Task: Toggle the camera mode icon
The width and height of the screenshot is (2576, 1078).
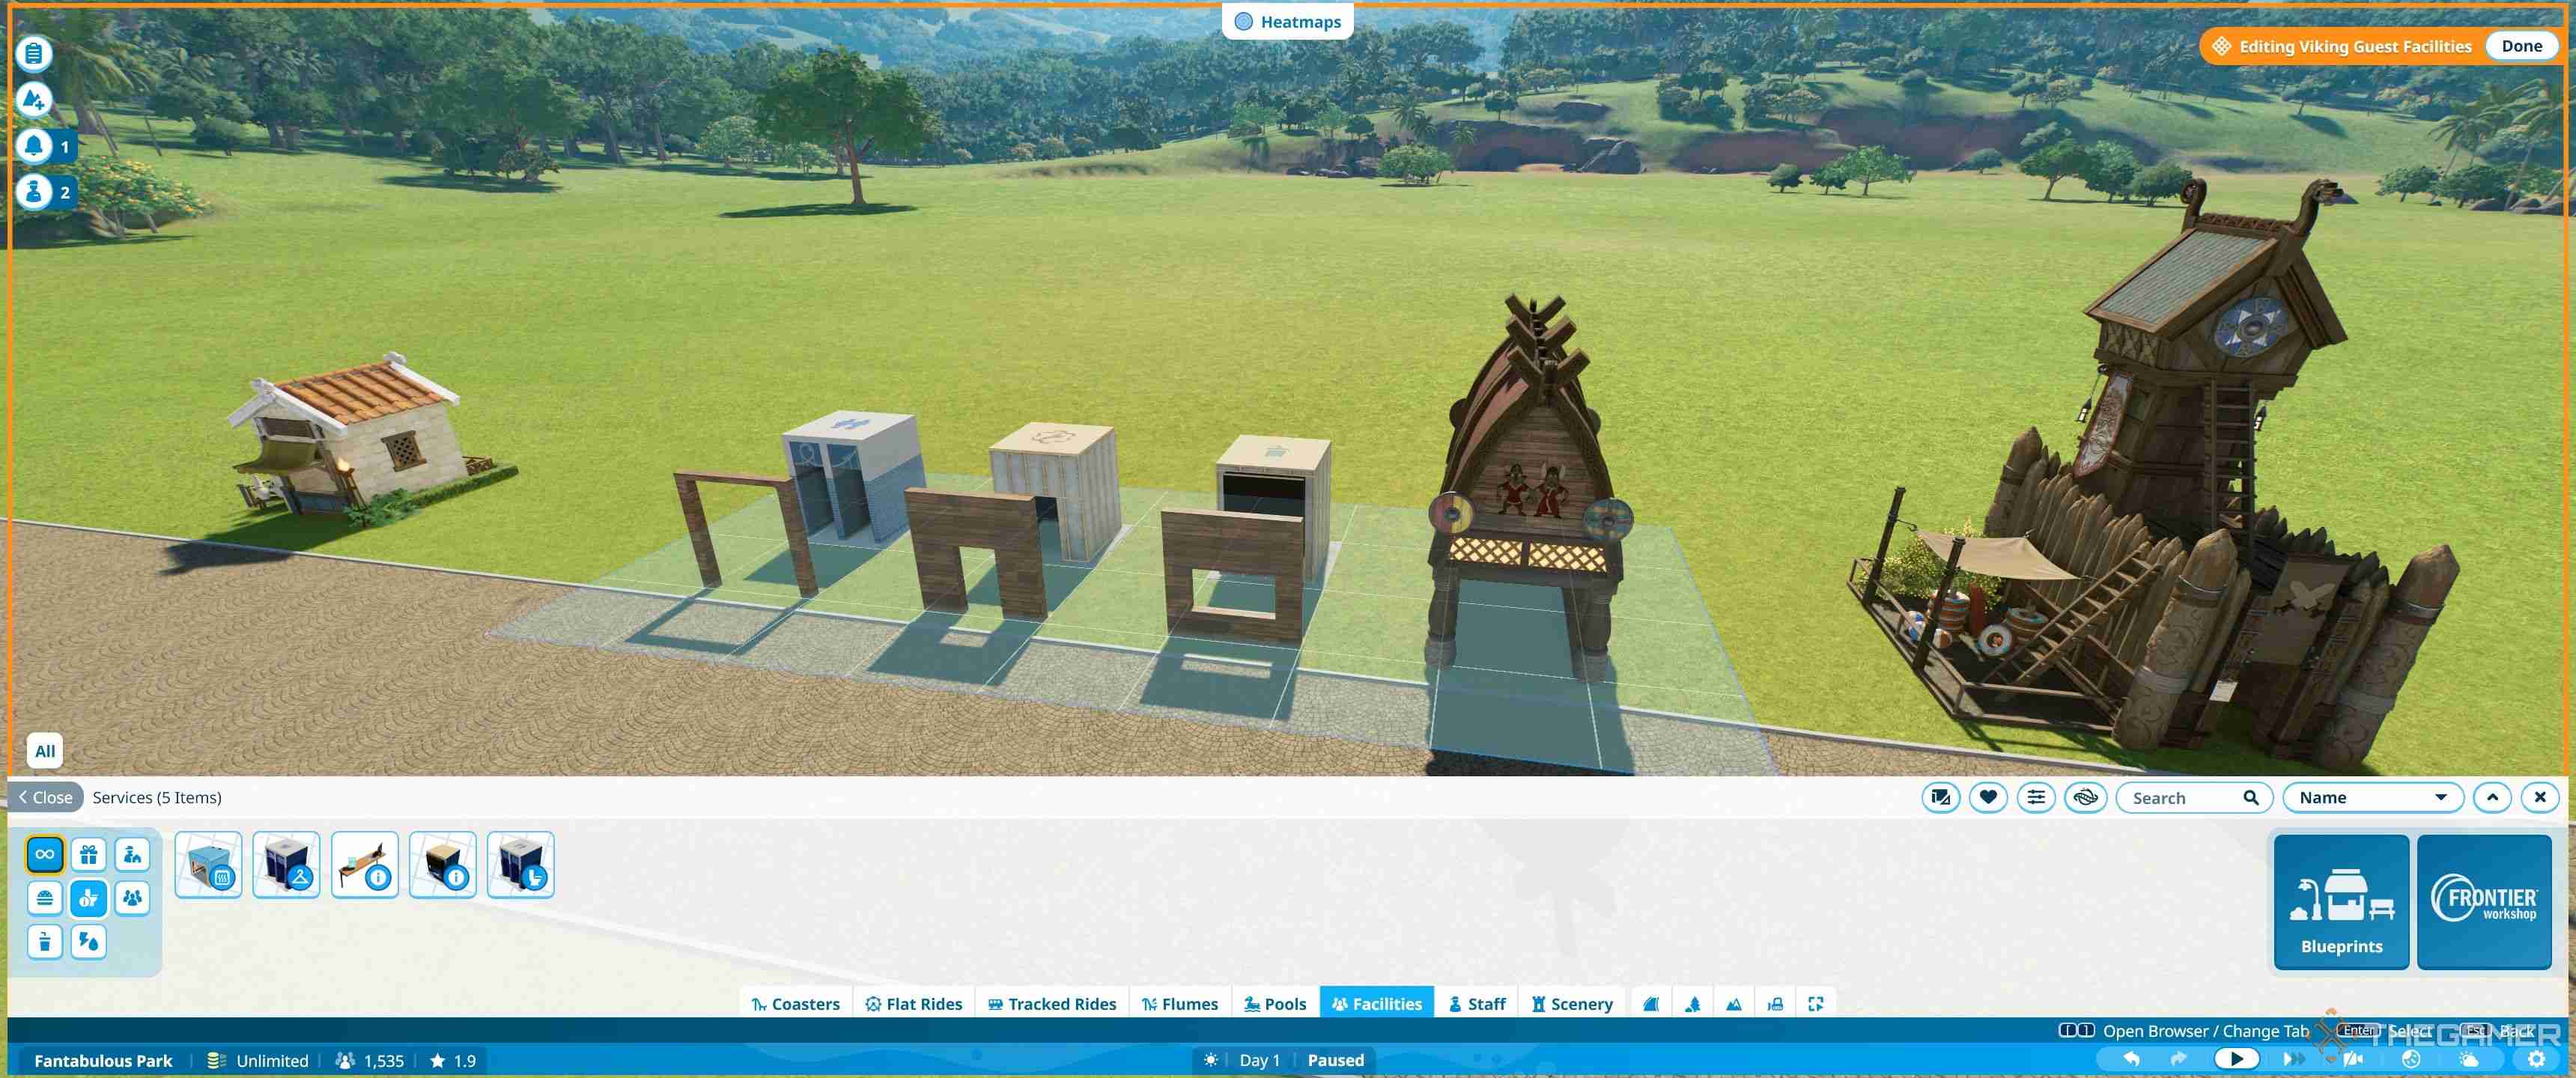Action: click(x=2354, y=1059)
